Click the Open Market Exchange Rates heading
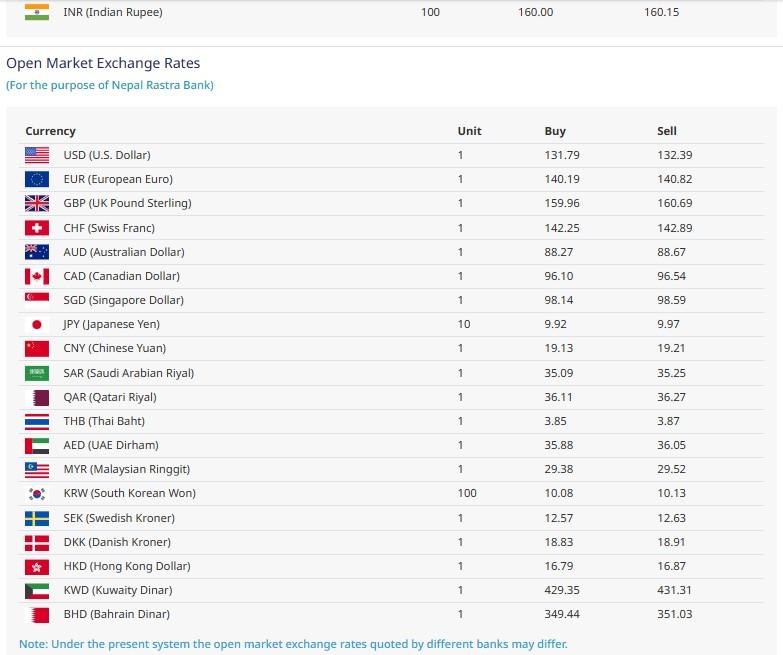The height and width of the screenshot is (655, 783). 103,63
